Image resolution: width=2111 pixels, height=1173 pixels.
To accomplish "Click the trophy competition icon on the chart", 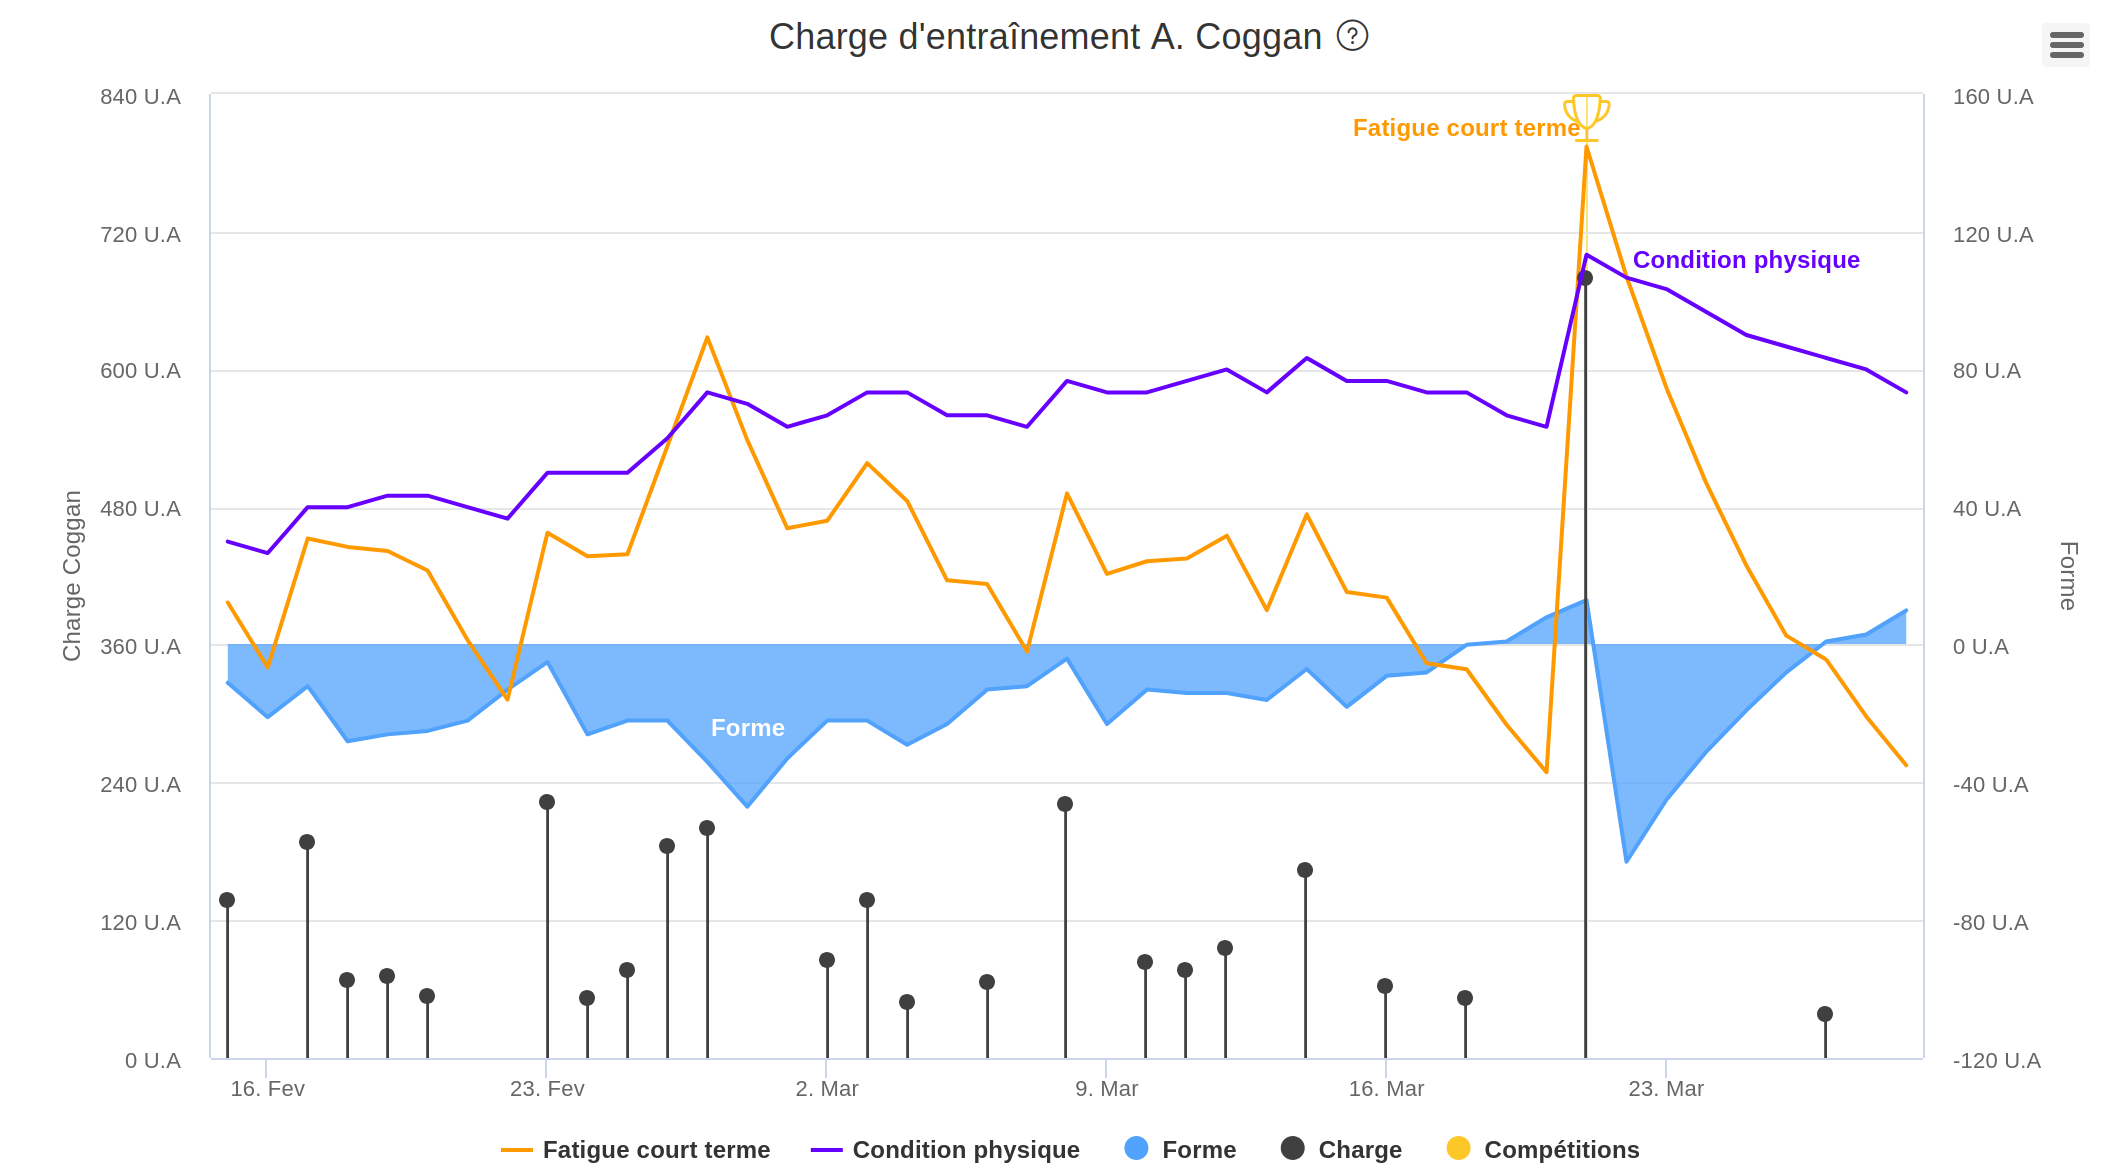I will coord(1586,113).
